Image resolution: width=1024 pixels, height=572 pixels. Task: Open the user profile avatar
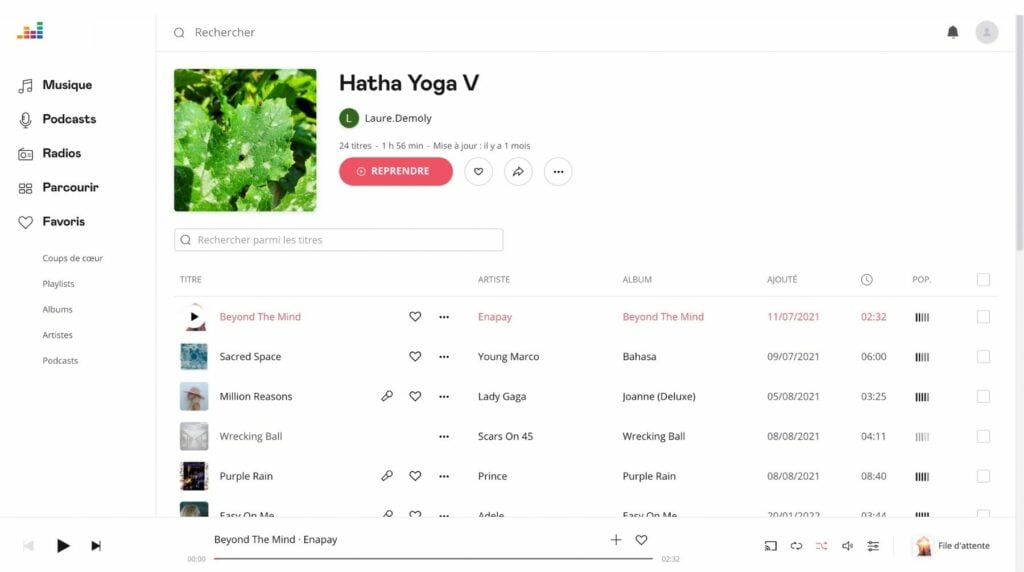(987, 32)
